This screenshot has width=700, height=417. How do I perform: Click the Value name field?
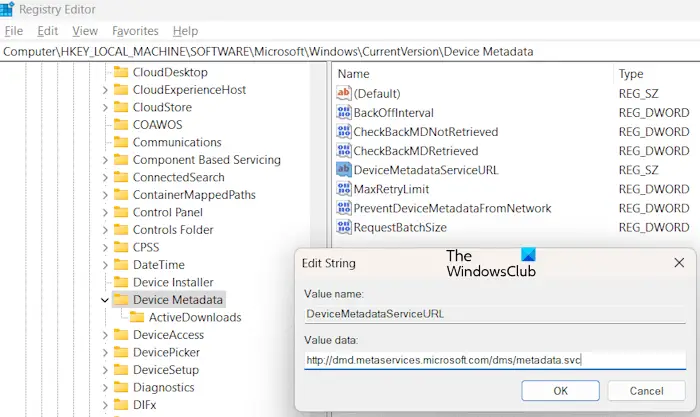495,314
